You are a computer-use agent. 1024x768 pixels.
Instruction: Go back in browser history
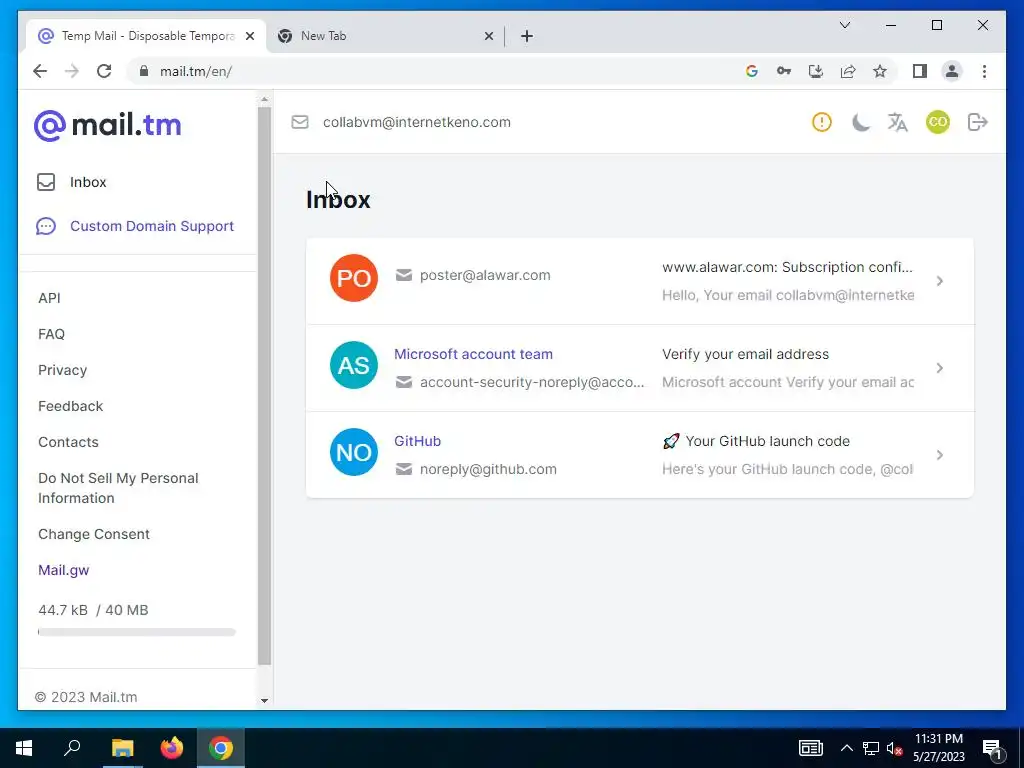(x=40, y=71)
